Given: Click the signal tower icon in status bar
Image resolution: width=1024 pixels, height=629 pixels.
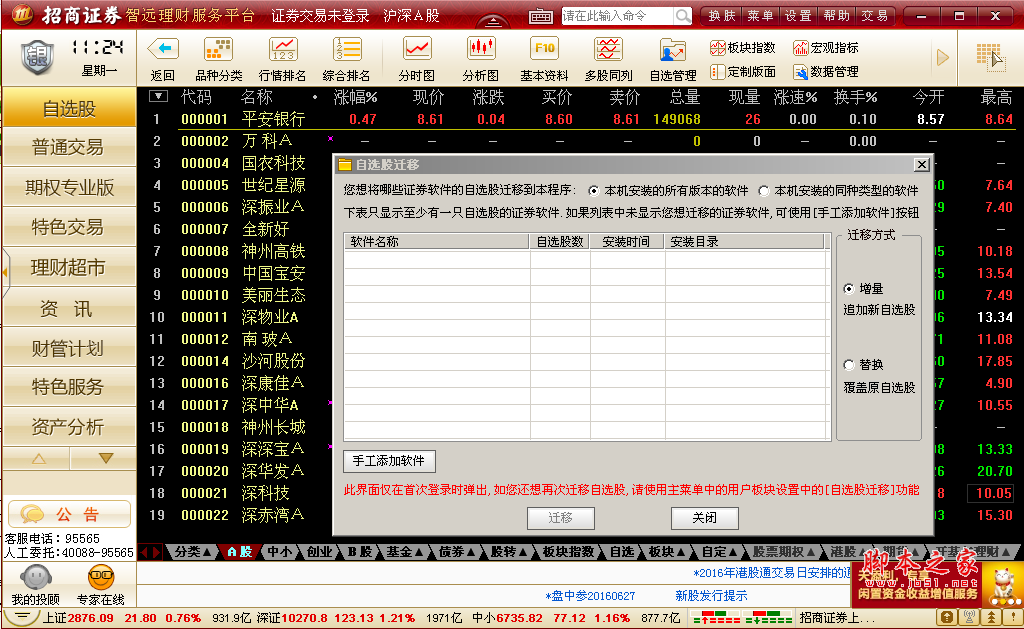Looking at the screenshot, I should pos(969,617).
